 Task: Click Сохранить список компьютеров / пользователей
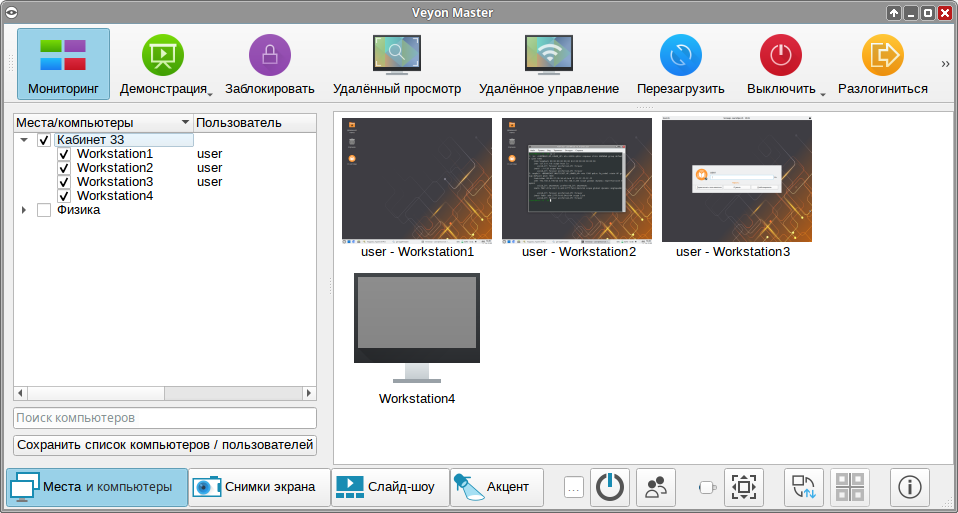pos(165,445)
